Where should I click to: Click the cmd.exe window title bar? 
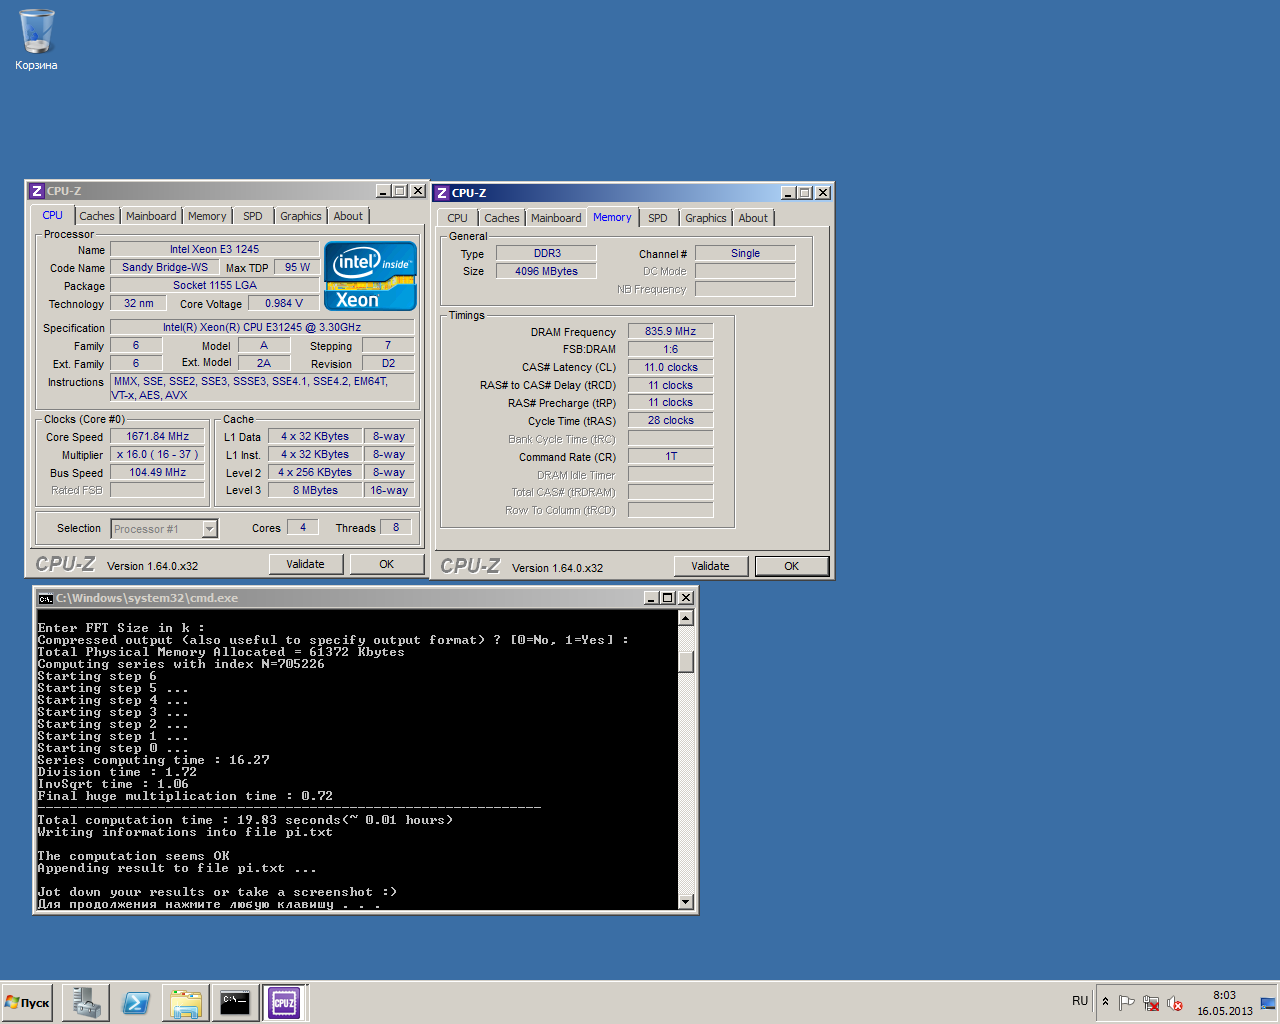pos(365,598)
